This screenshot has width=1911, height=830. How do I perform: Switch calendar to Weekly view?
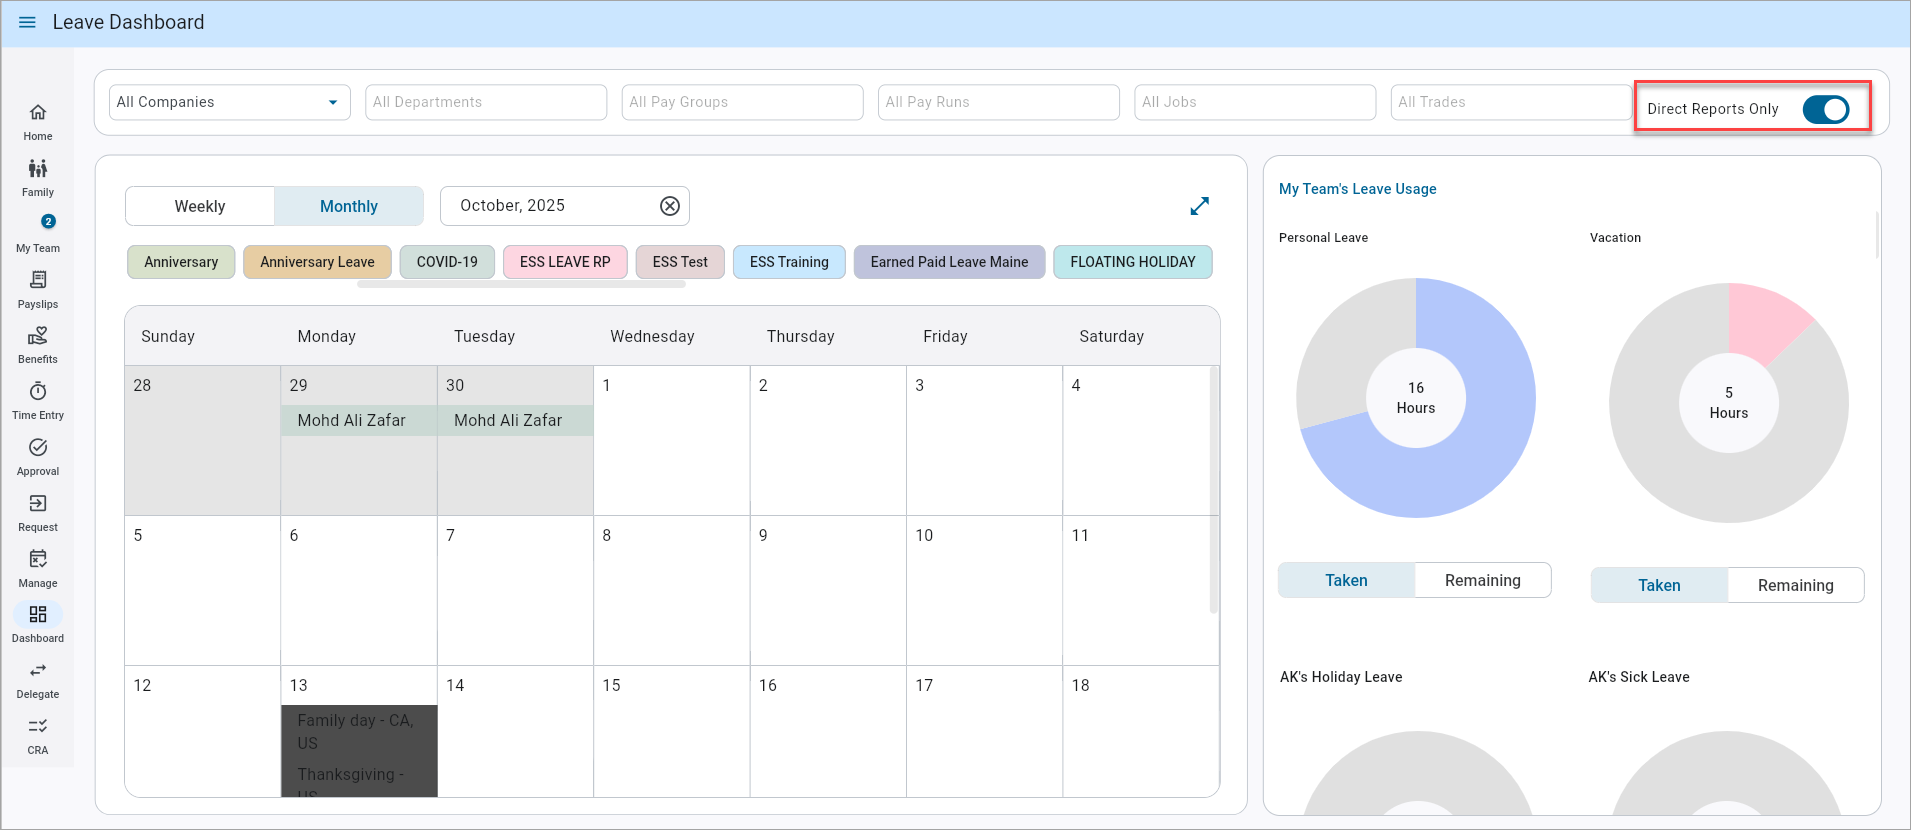tap(200, 206)
